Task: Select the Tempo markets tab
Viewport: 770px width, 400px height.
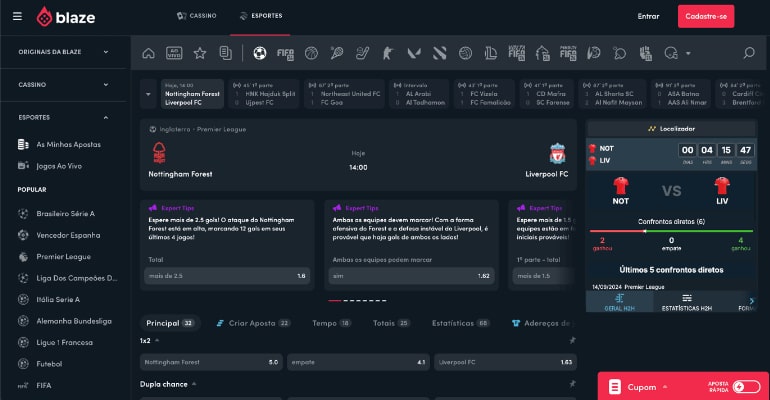Action: click(x=331, y=323)
